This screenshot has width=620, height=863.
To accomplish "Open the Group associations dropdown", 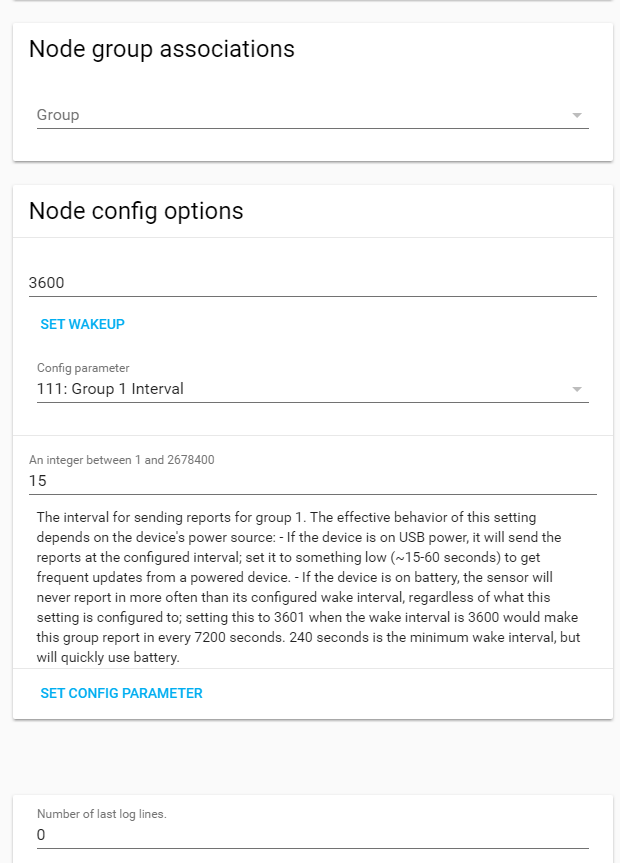I will coord(300,115).
